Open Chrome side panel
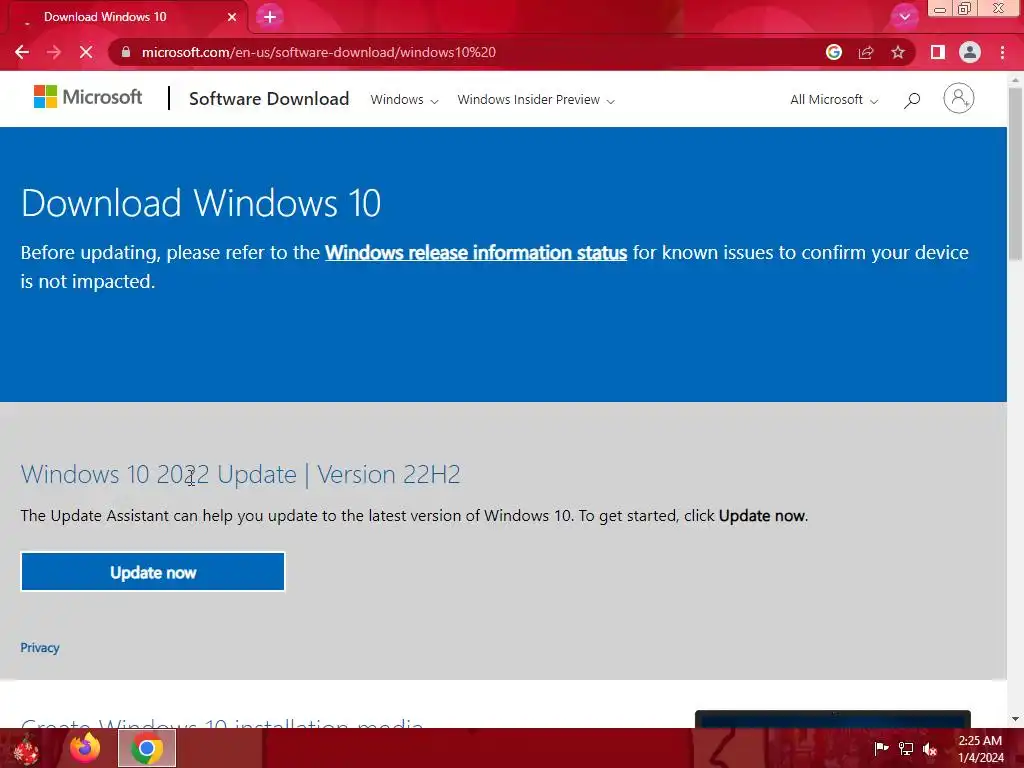Screen dimensions: 1024x768 pos(938,52)
